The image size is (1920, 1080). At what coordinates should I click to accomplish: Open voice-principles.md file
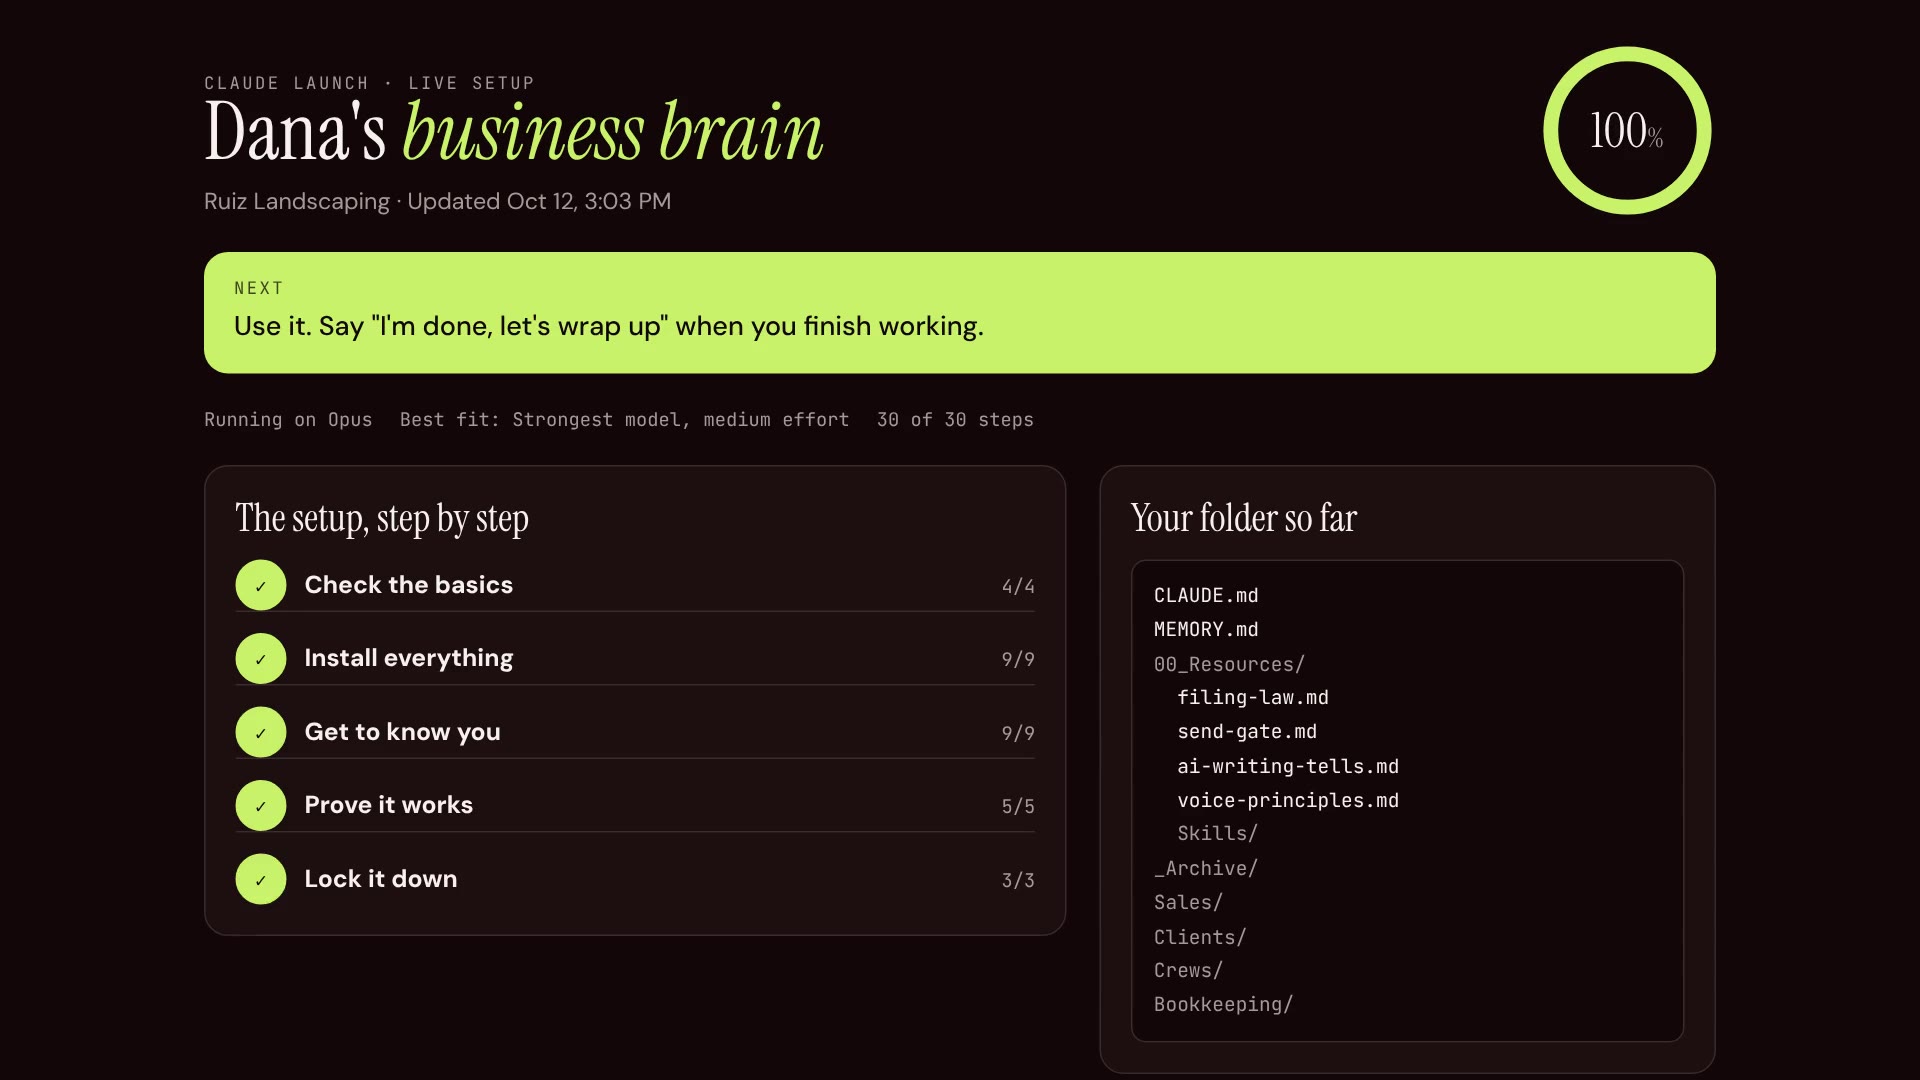pos(1288,800)
